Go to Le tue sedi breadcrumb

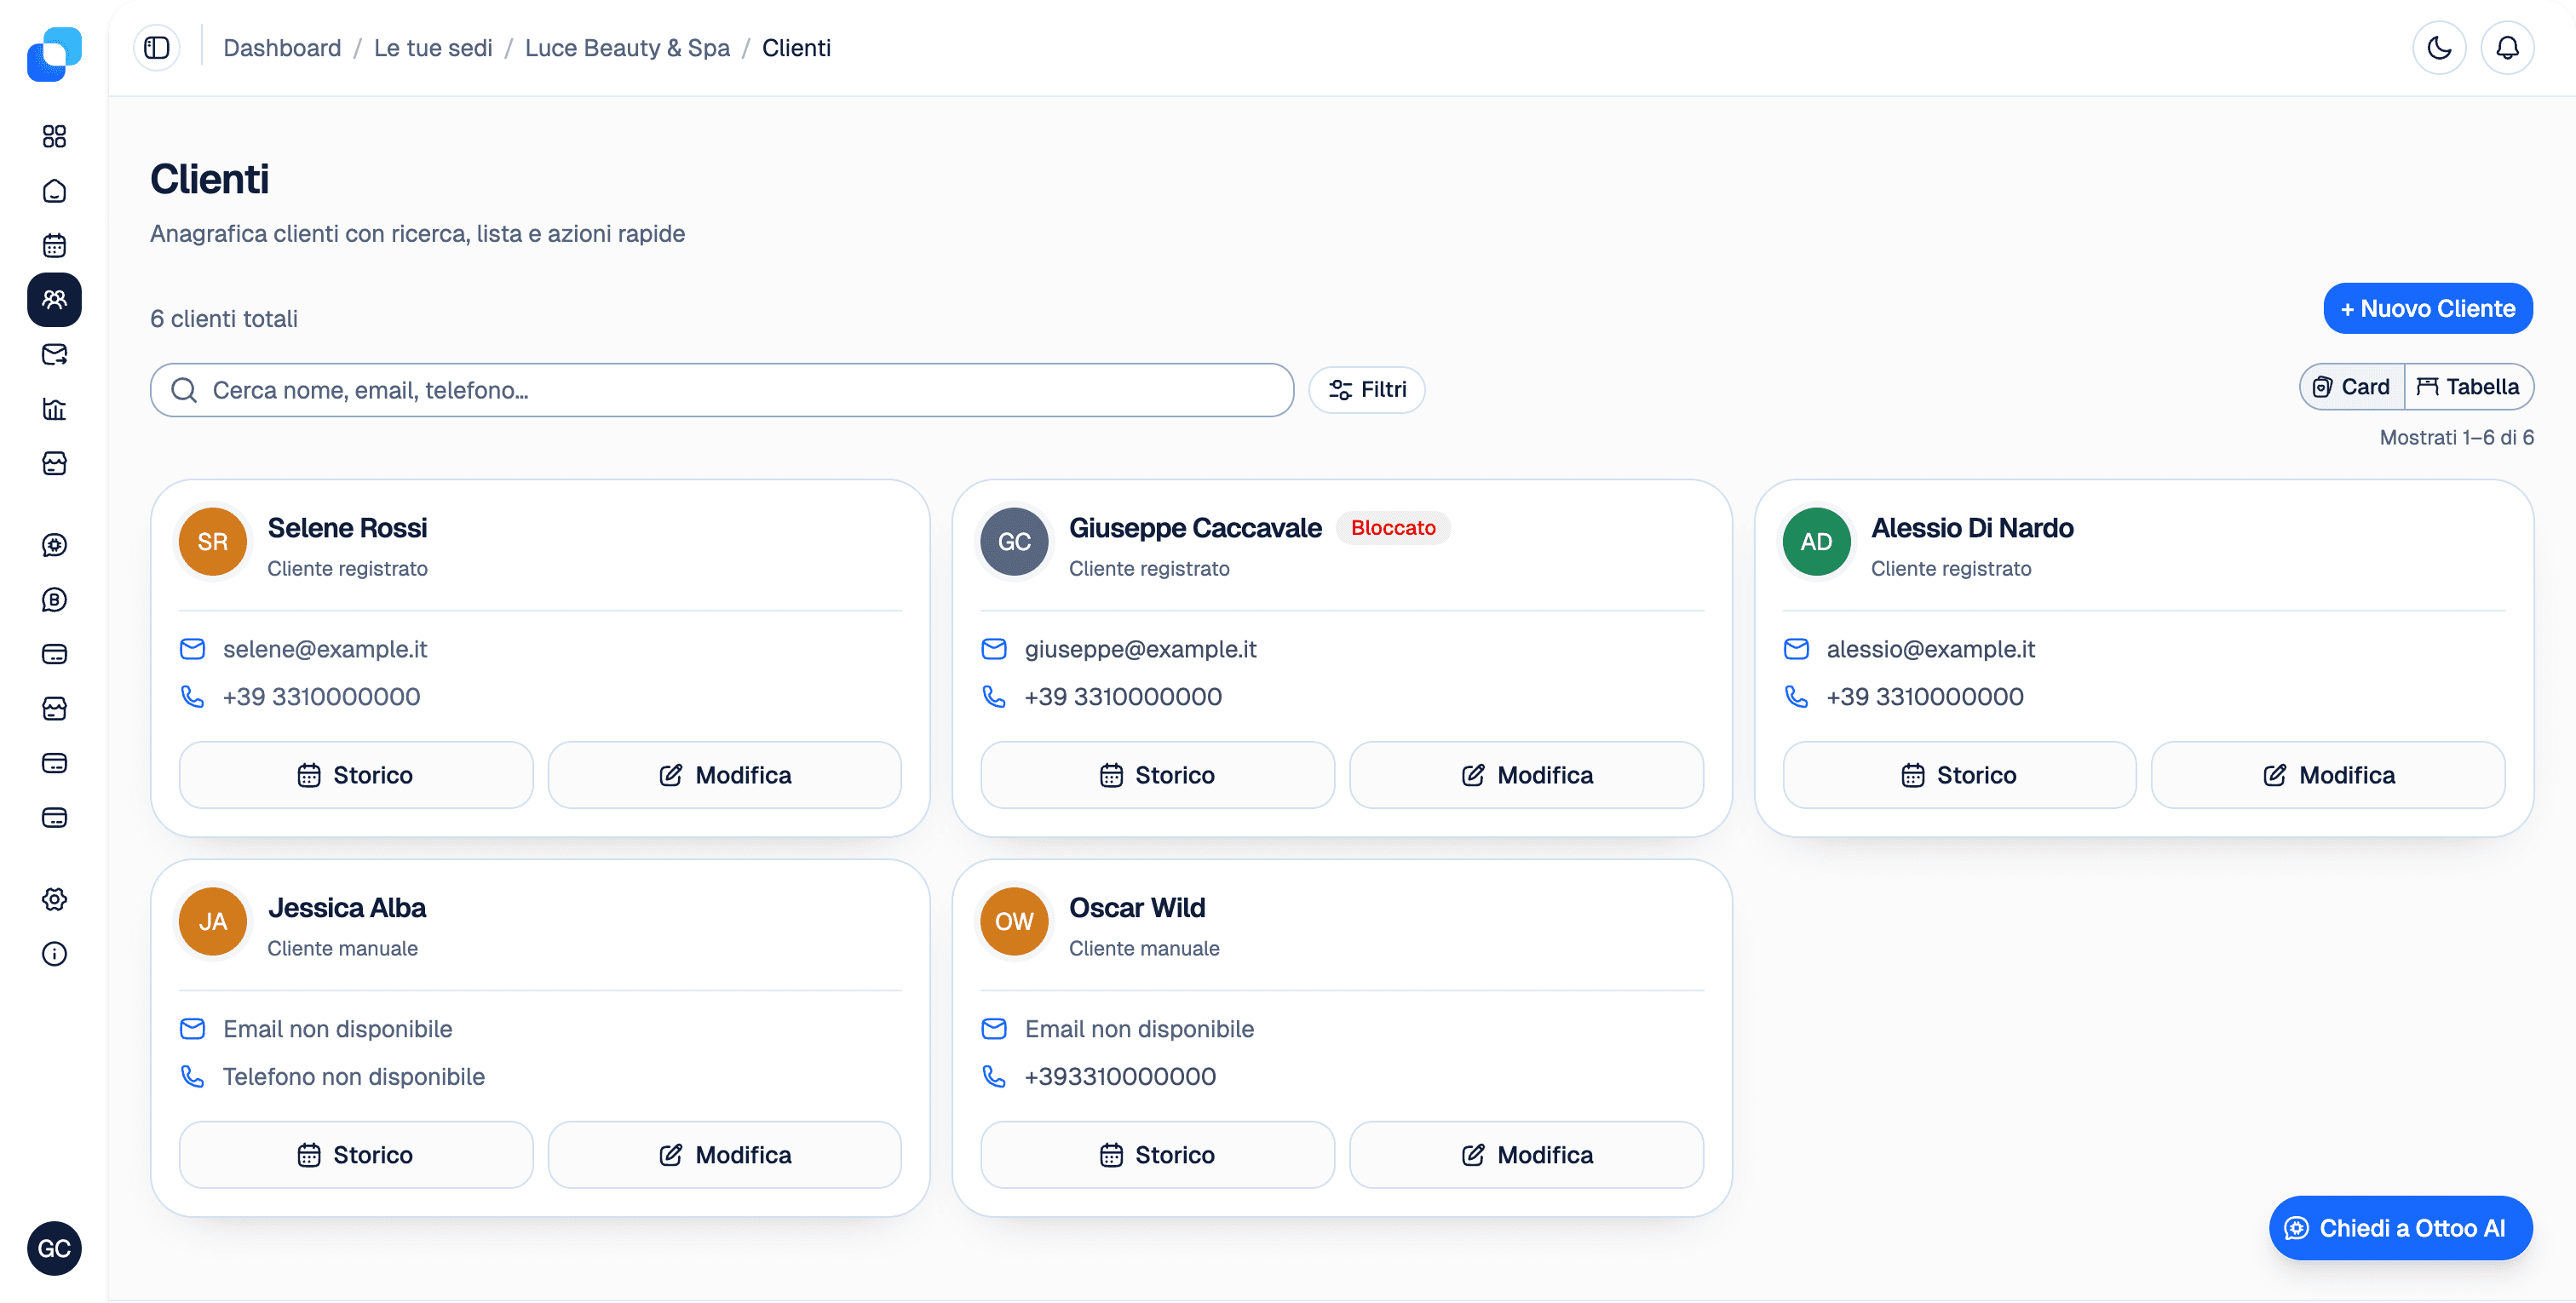433,48
